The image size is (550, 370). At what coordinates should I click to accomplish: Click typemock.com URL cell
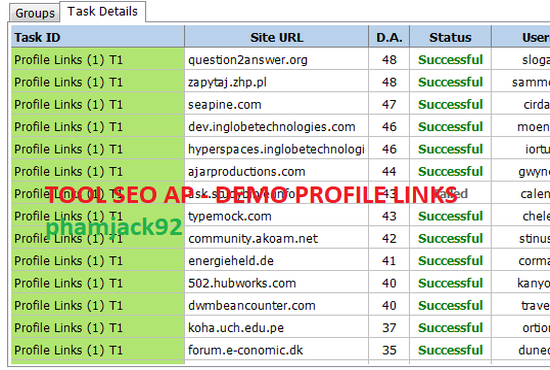[x=276, y=216]
